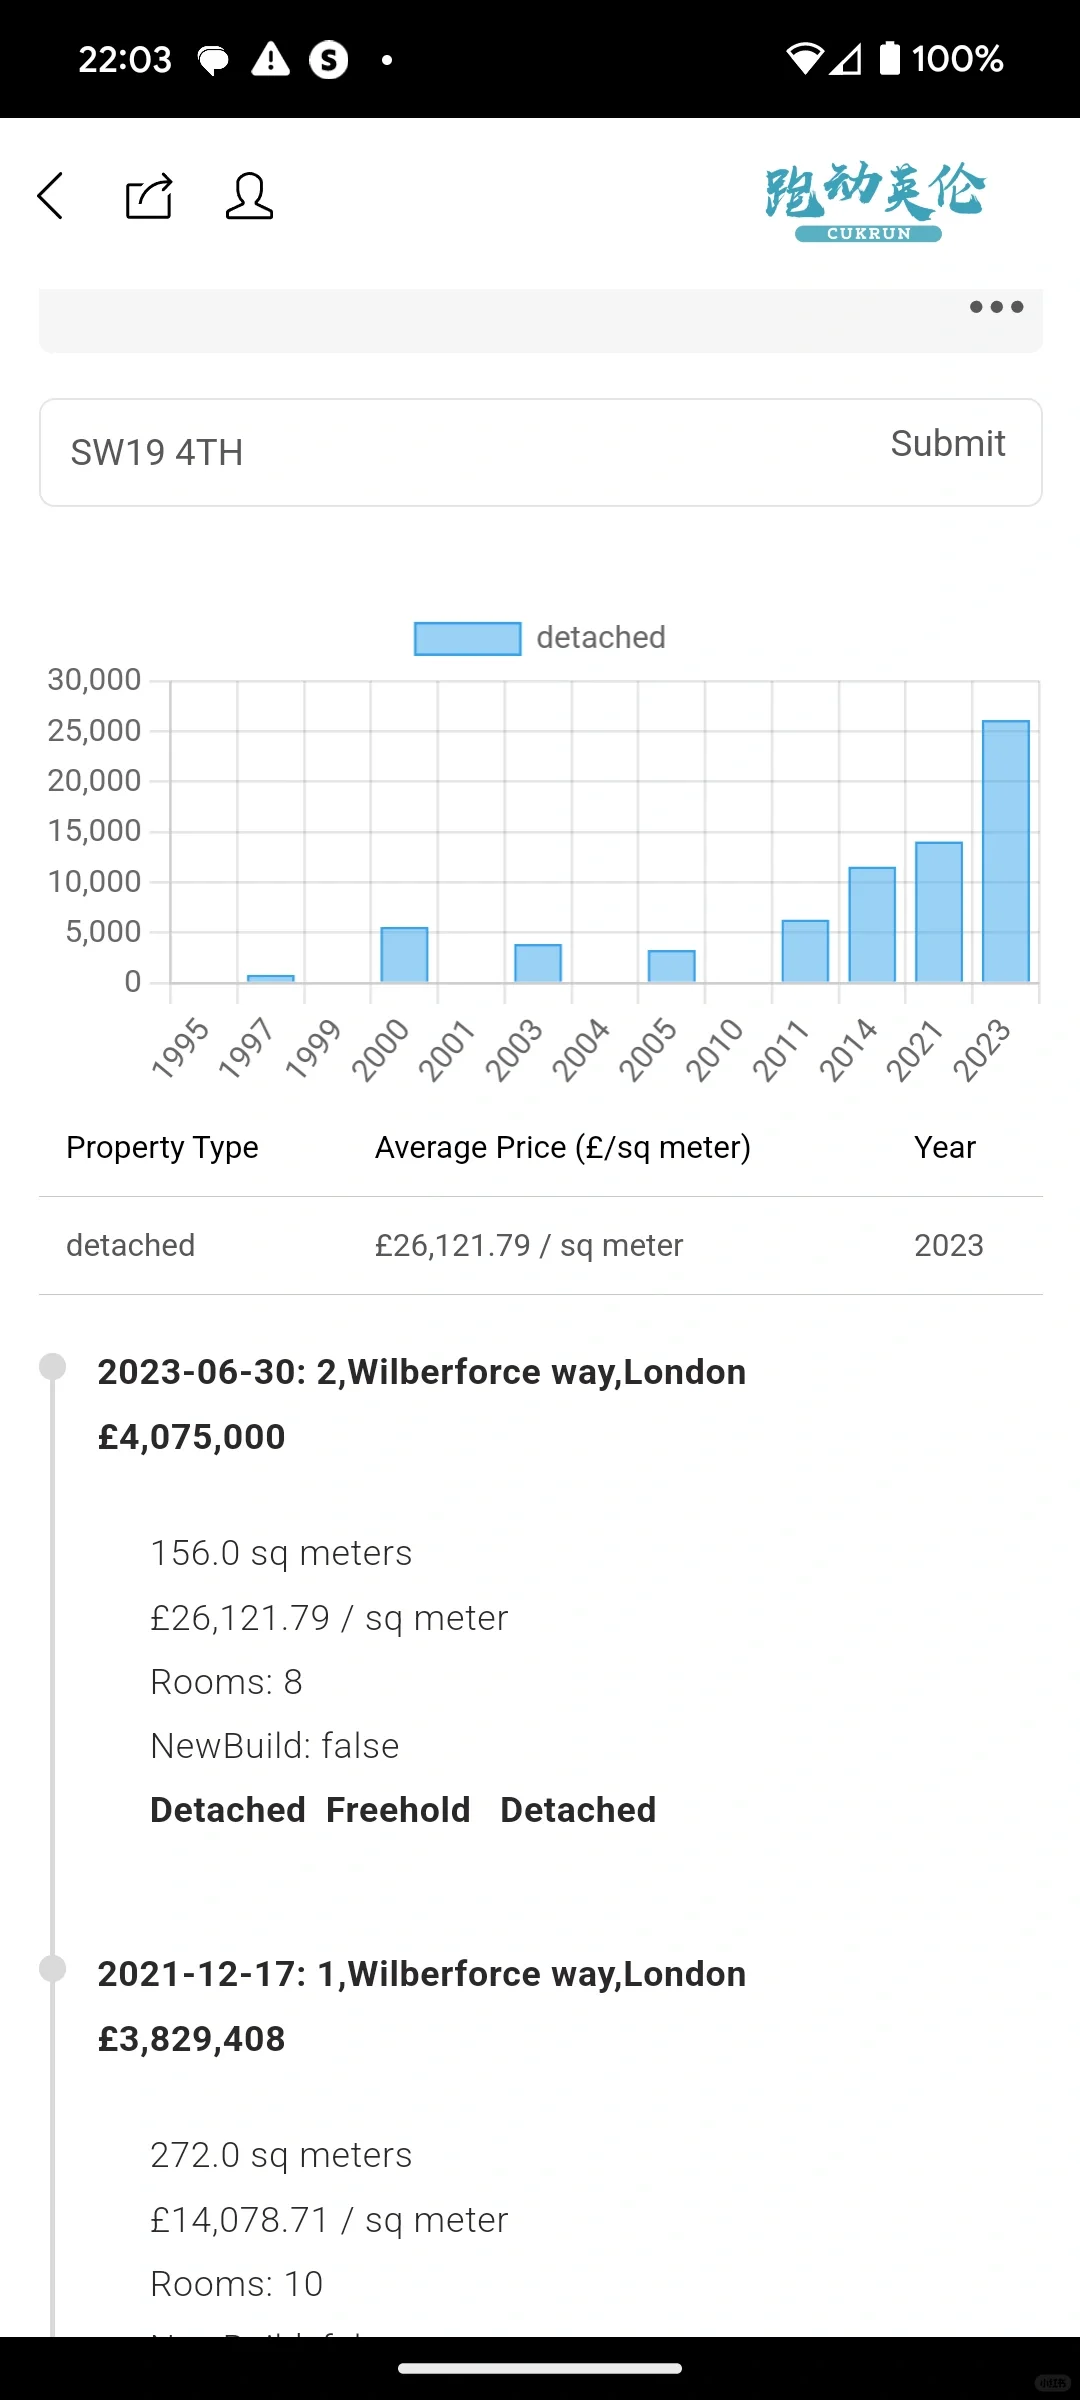Focus the SW19 4TH postcode field

point(450,453)
